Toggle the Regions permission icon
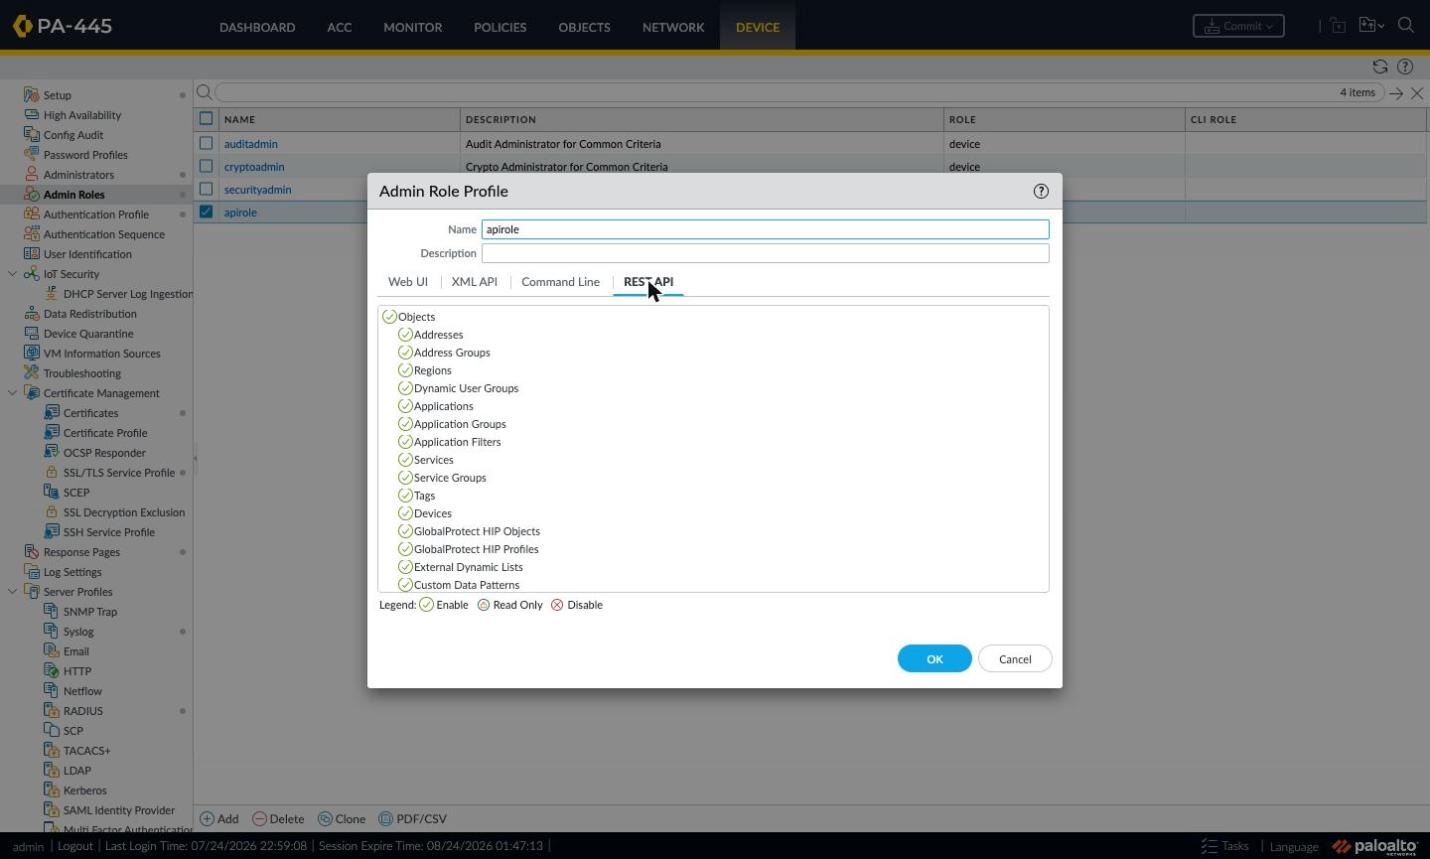 pos(405,370)
